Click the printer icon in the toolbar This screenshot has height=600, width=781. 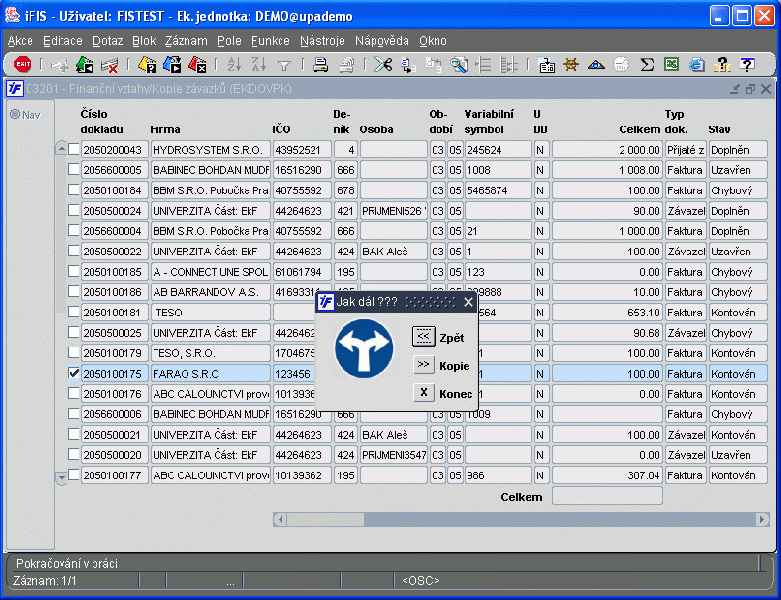pyautogui.click(x=321, y=65)
